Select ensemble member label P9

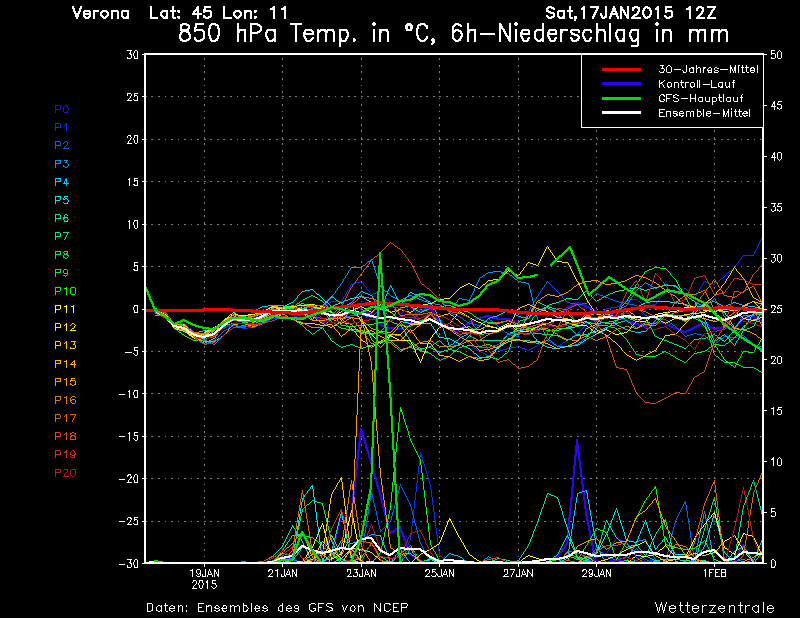tap(62, 273)
